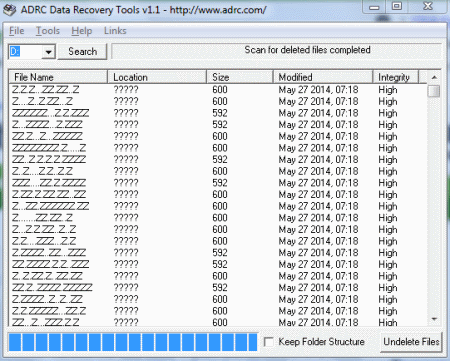Image resolution: width=450 pixels, height=361 pixels.
Task: Click the Search button
Action: 82,52
